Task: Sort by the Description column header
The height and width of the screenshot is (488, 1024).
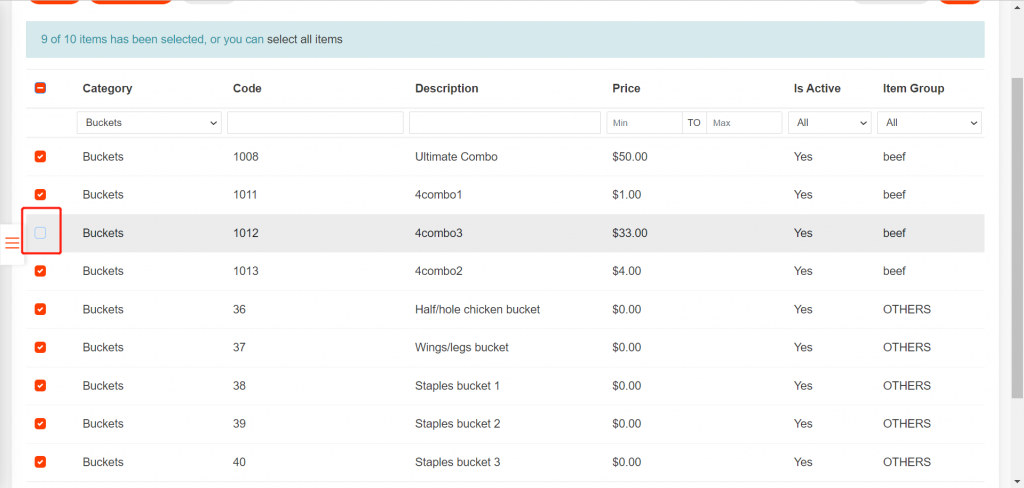Action: pos(446,88)
